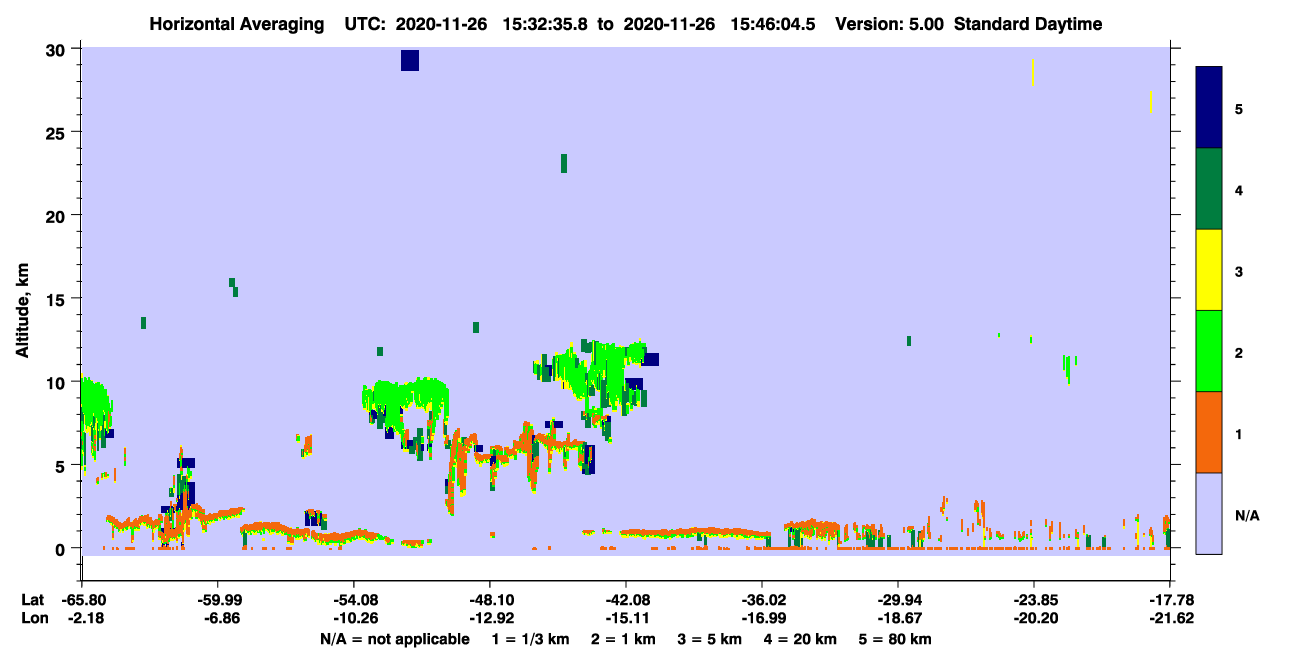Screen dimensions: 1300x667
Task: Click the latitude value '-36.02'
Action: click(x=762, y=600)
